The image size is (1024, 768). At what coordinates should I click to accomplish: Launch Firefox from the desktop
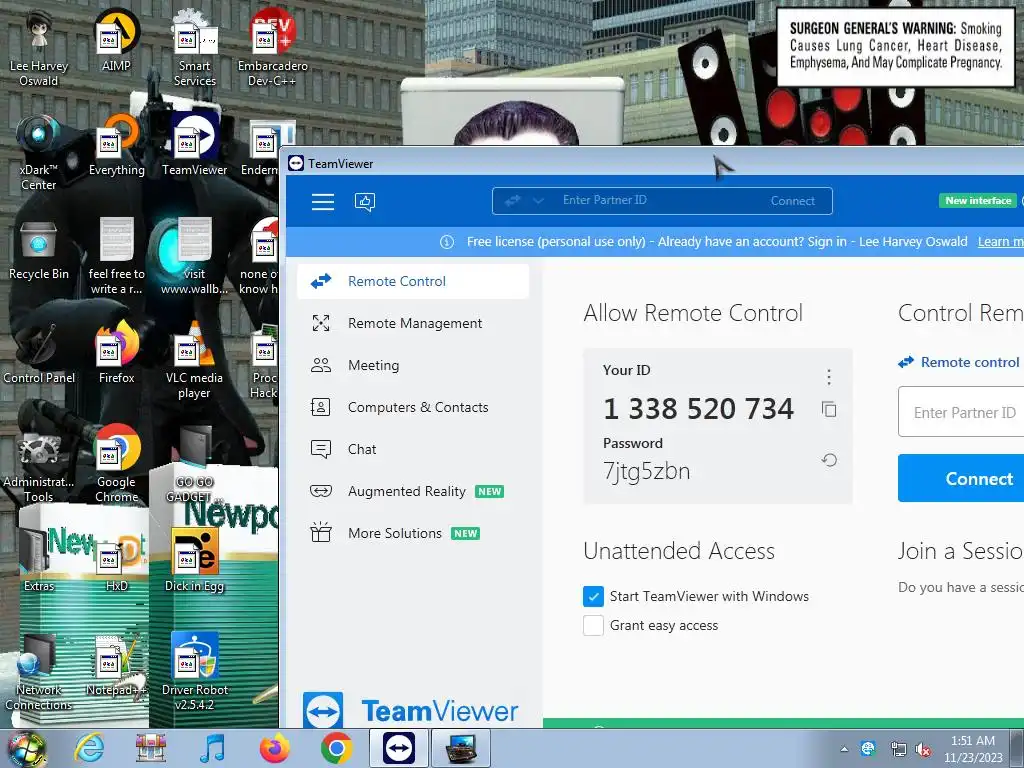(116, 353)
